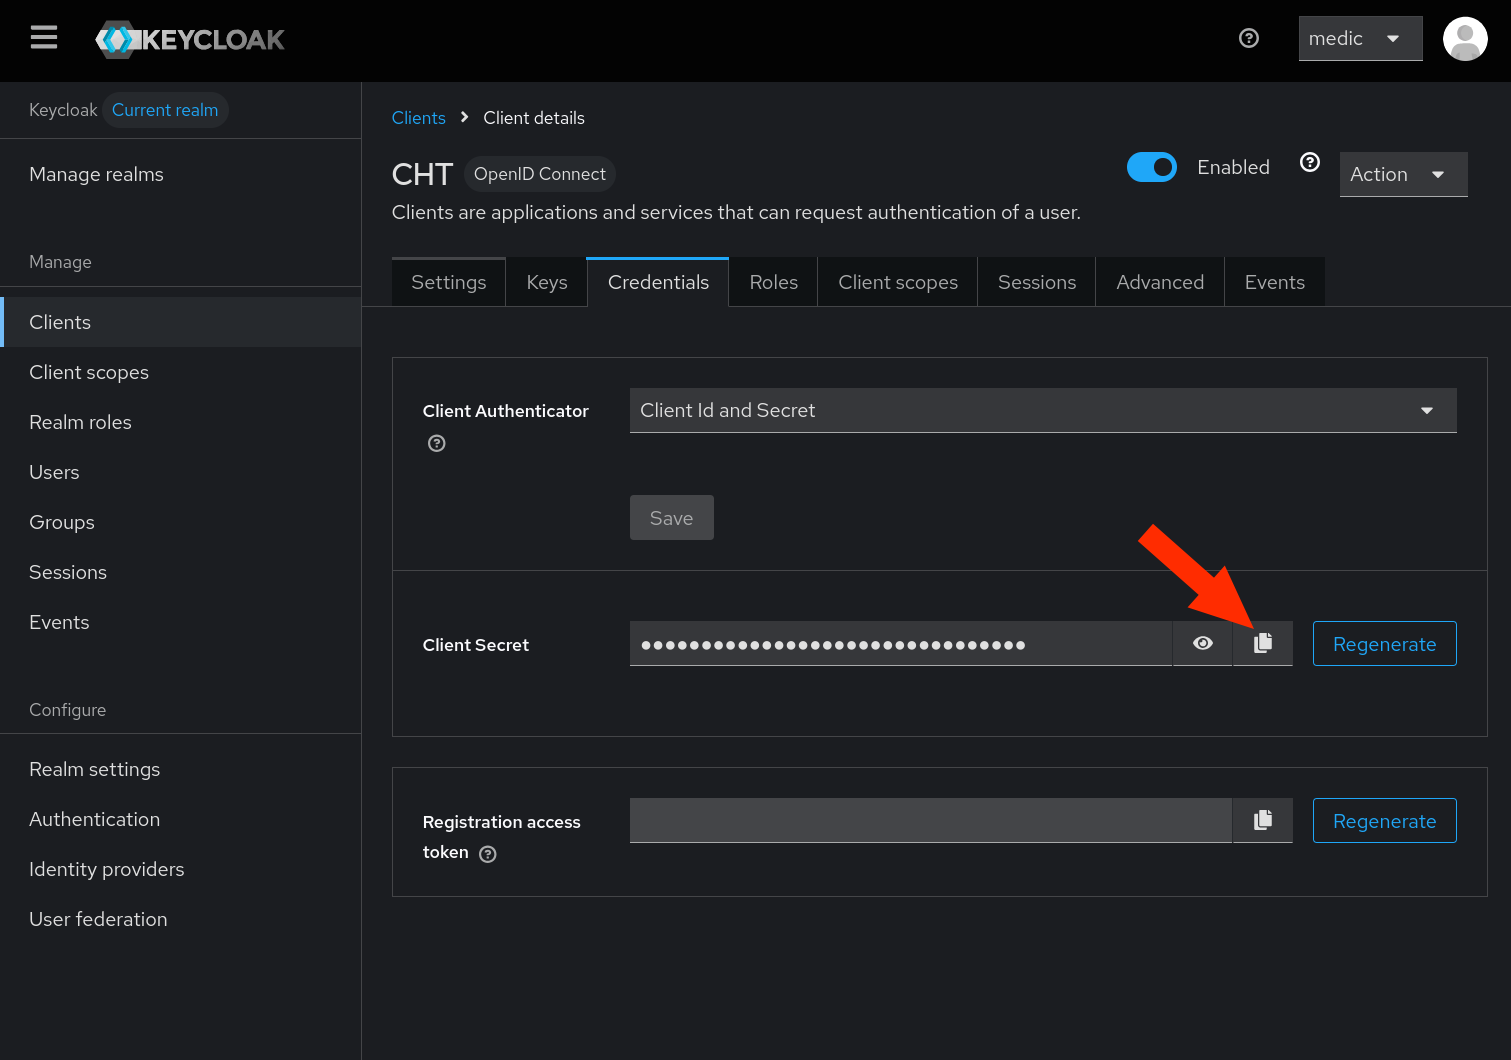Open User federation in sidebar
Screen dimensions: 1511x1060
[x=180, y=919]
